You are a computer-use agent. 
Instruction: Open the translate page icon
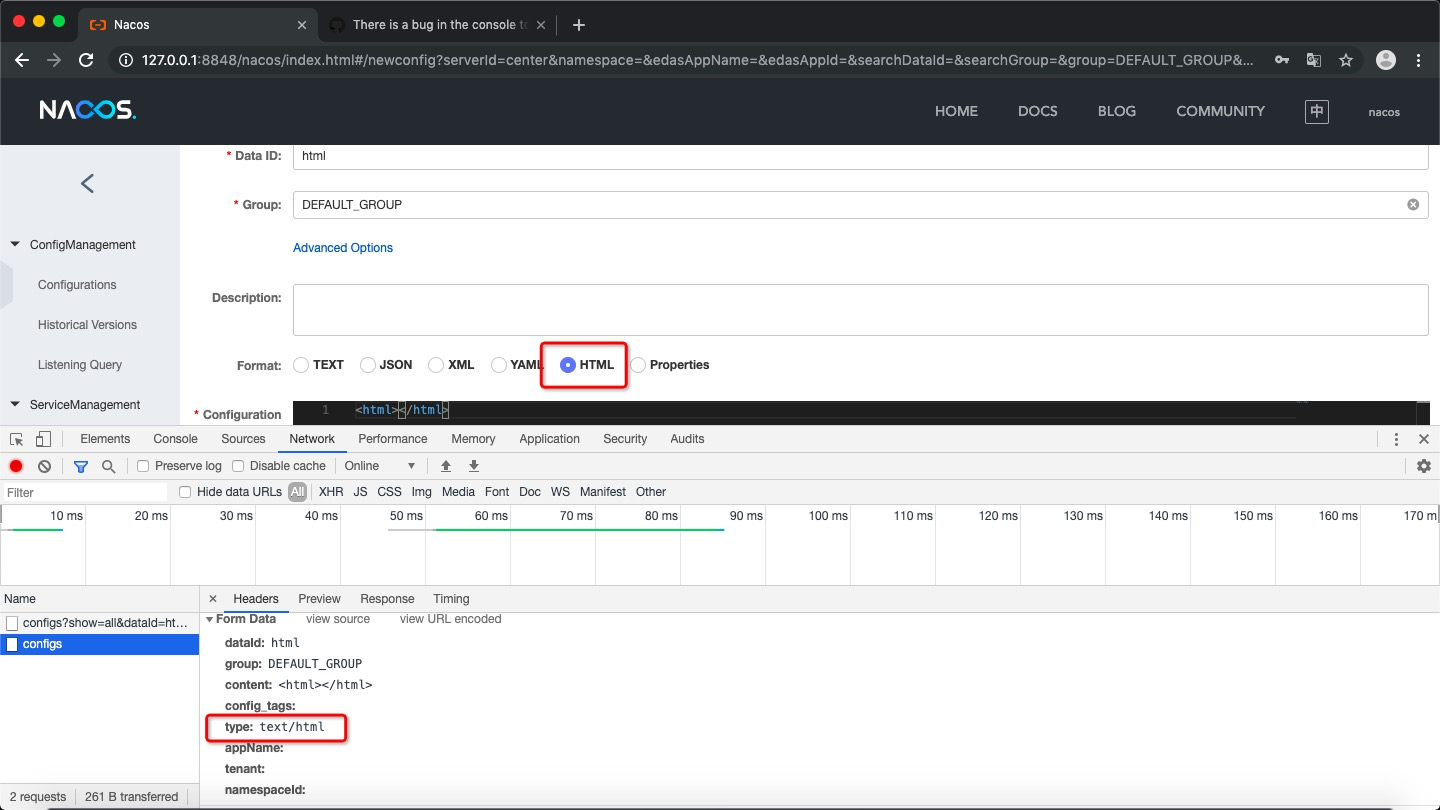click(x=1316, y=60)
